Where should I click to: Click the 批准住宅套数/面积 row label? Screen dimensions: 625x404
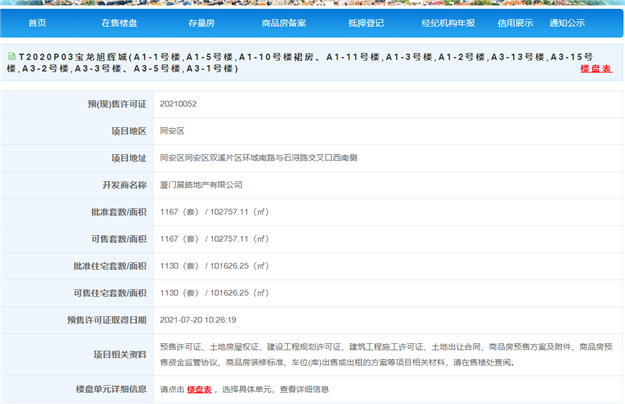(110, 266)
